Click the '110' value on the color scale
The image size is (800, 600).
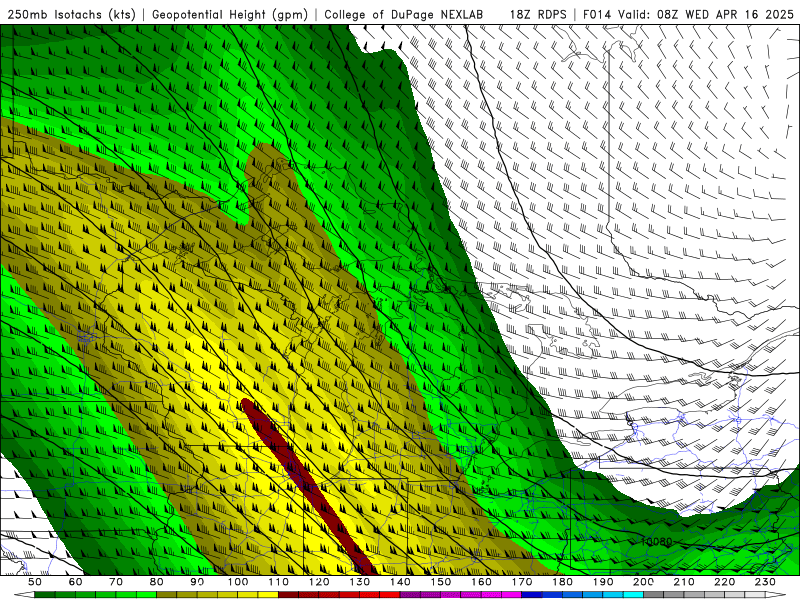pos(279,582)
